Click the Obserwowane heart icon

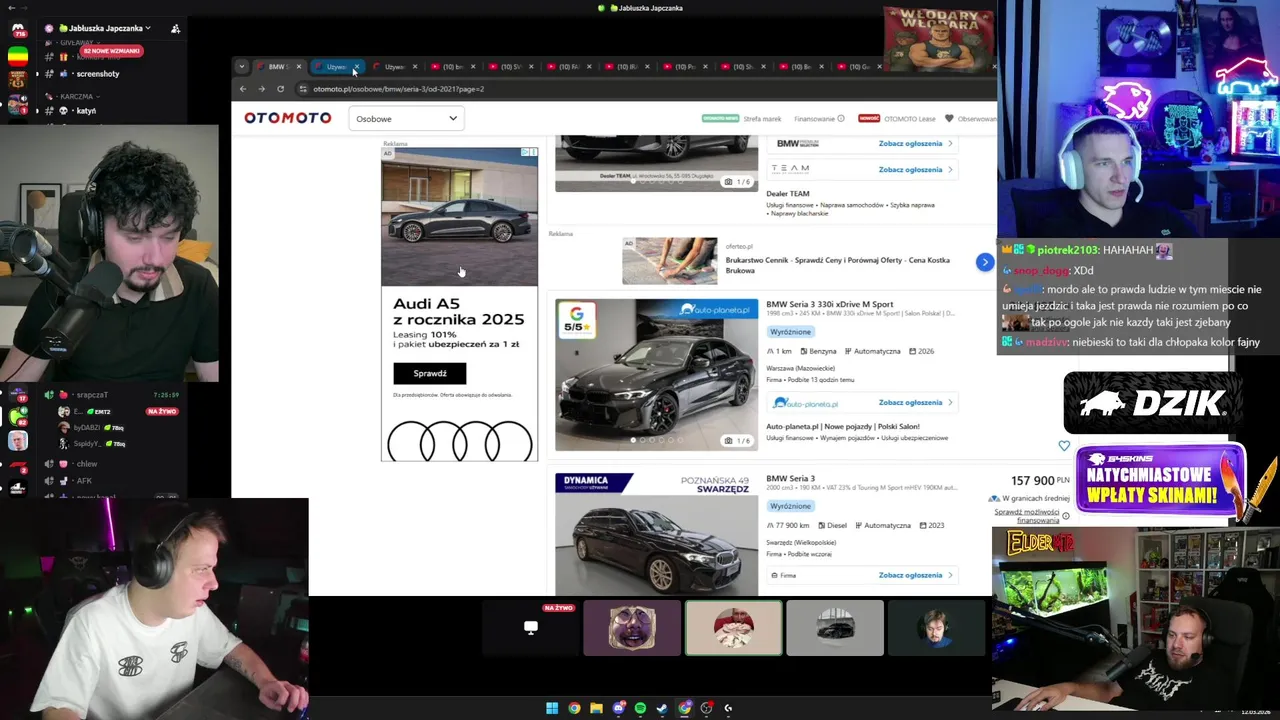(x=949, y=119)
